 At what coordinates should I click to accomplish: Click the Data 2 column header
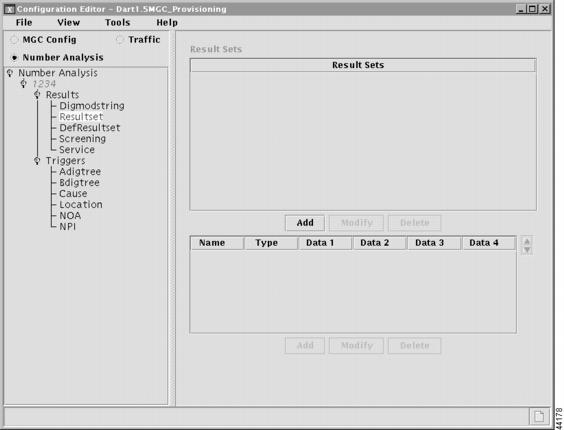coord(379,243)
